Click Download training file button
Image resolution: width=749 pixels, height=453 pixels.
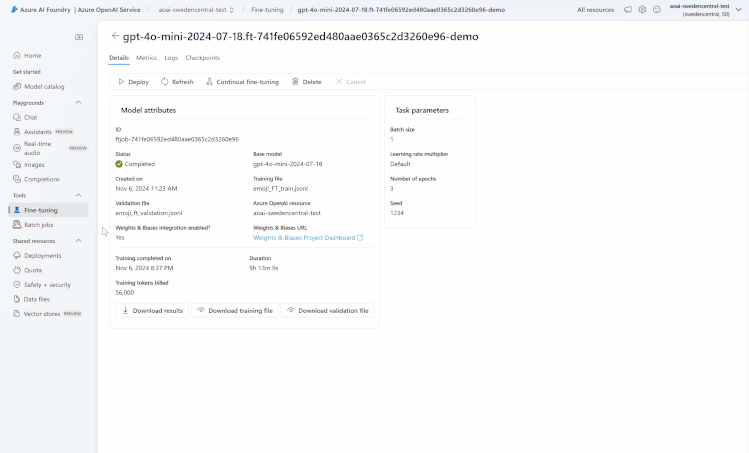[235, 311]
